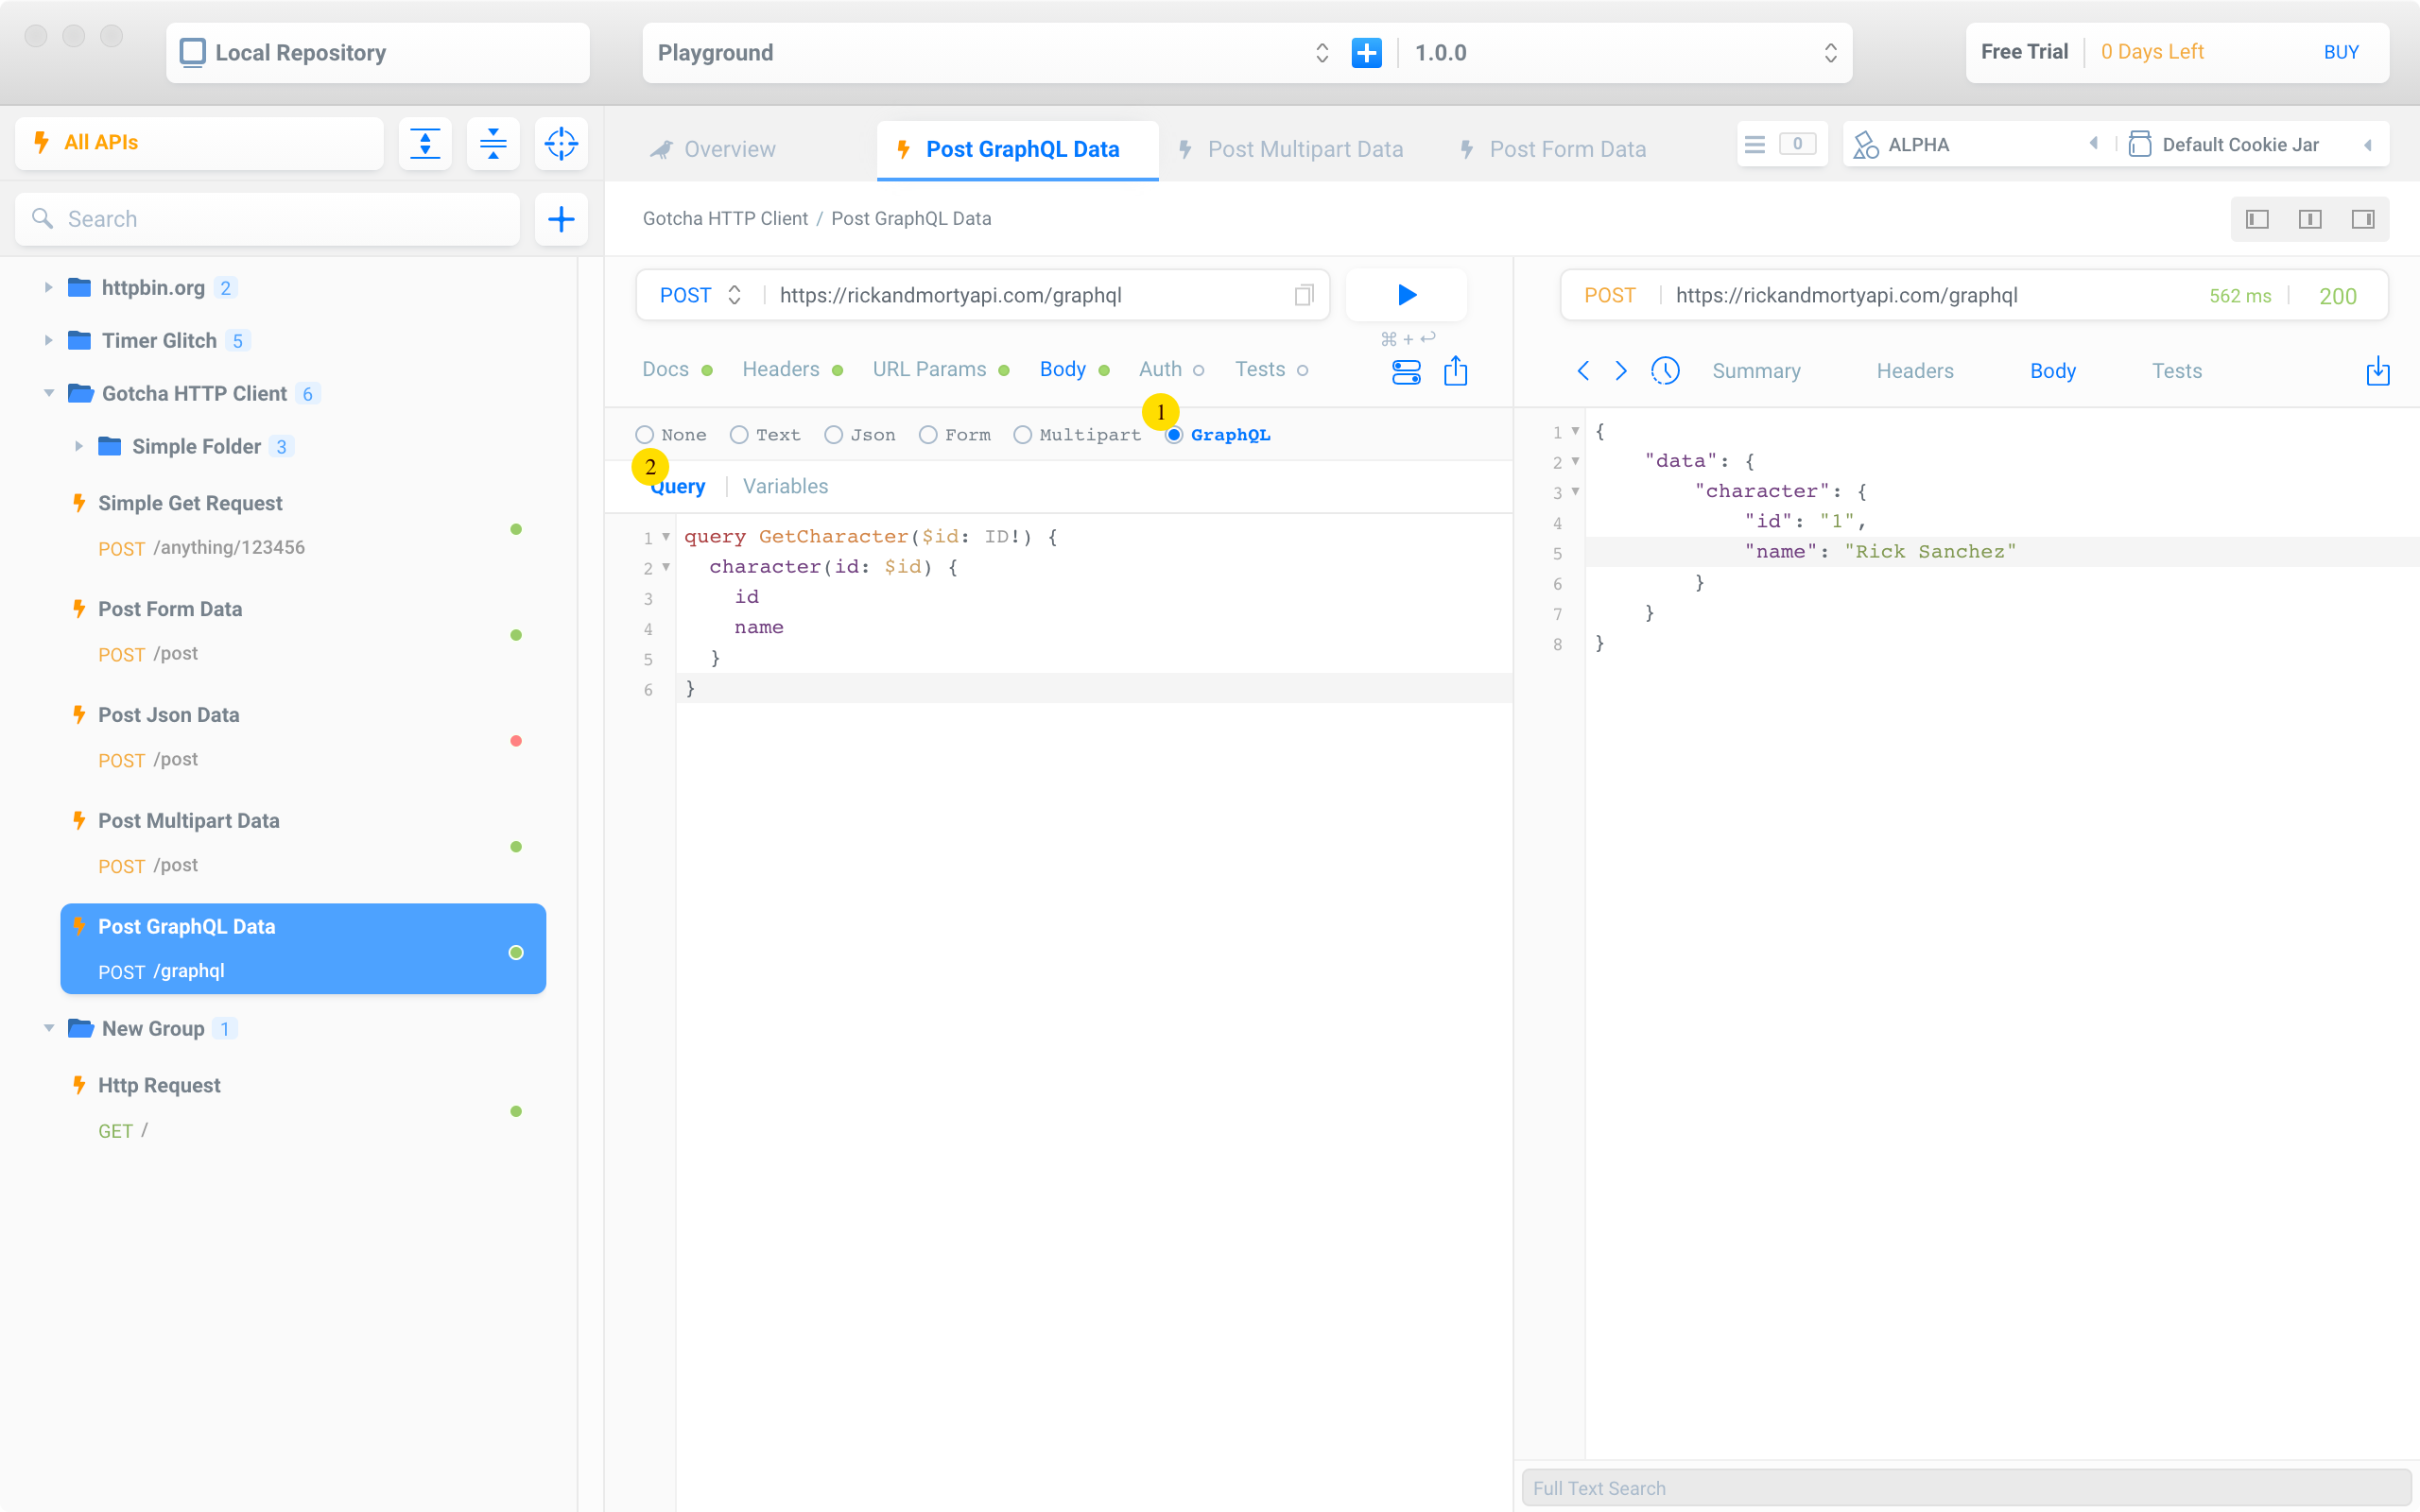Click the collapse all groups icon
The width and height of the screenshot is (2420, 1512).
click(493, 144)
